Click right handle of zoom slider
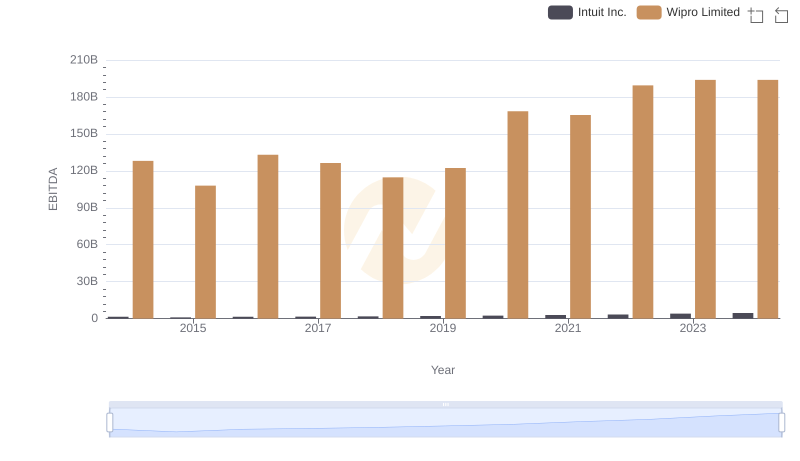Viewport: 800px width, 461px height. [782, 423]
